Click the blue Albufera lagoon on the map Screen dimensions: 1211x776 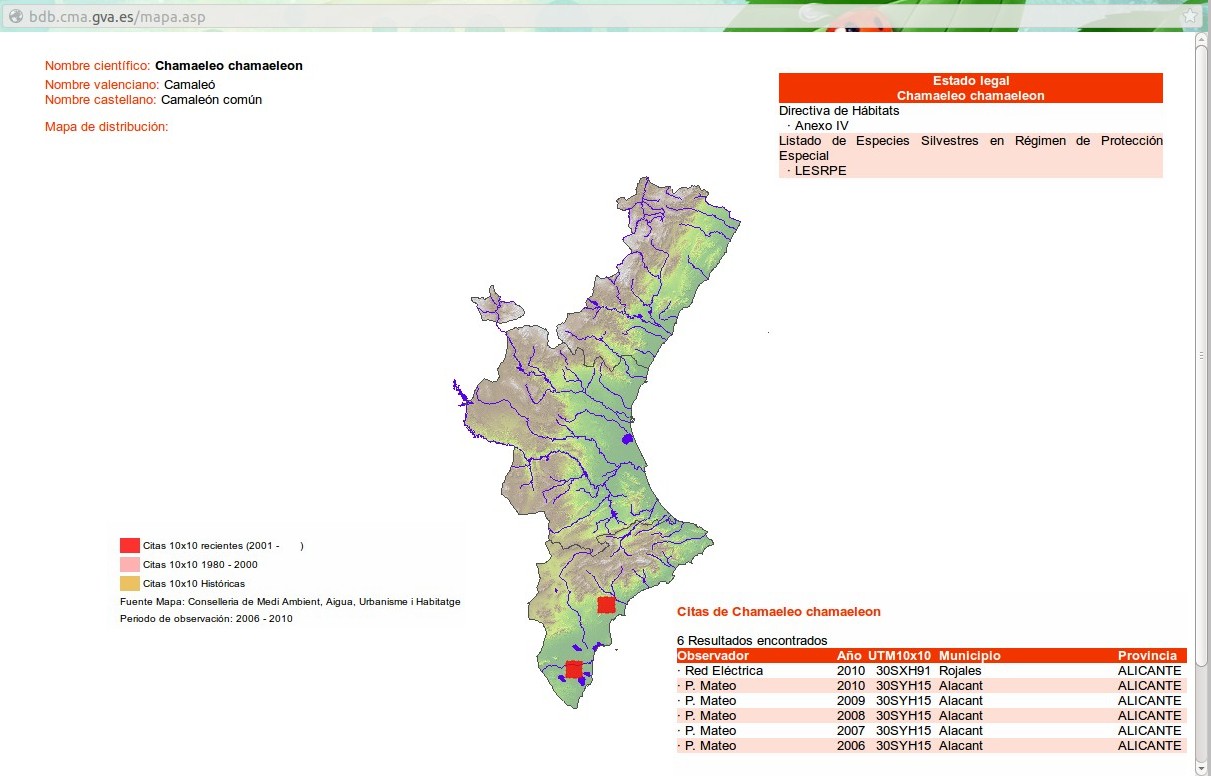tap(628, 438)
